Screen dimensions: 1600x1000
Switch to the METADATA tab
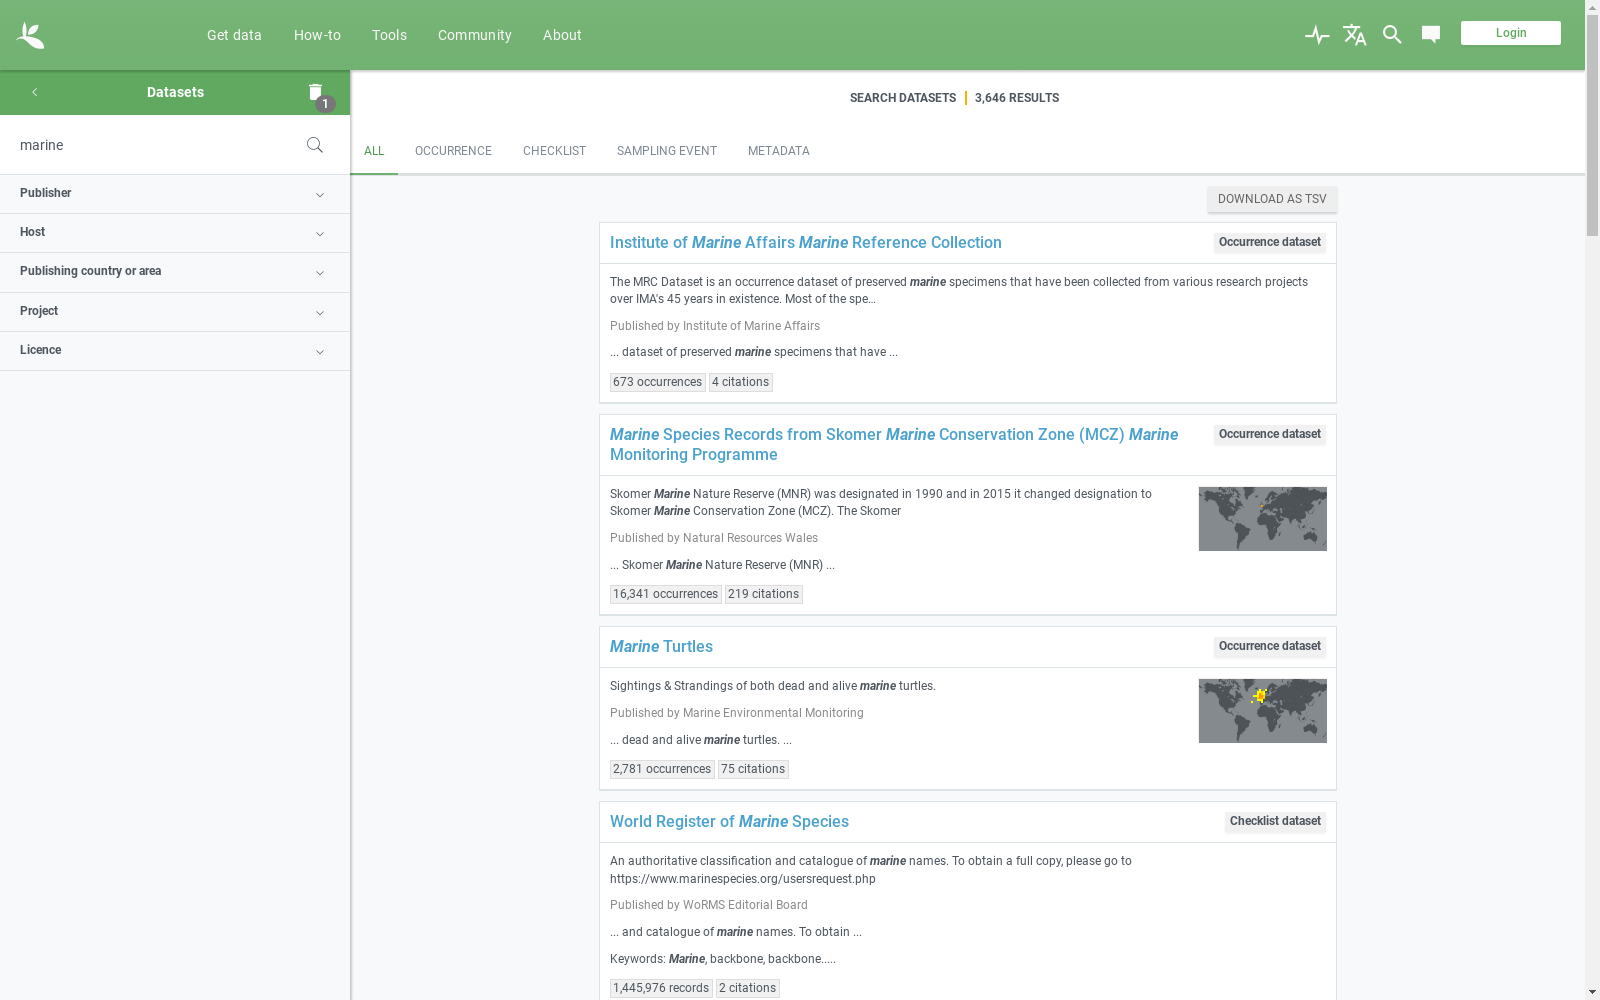pyautogui.click(x=778, y=151)
